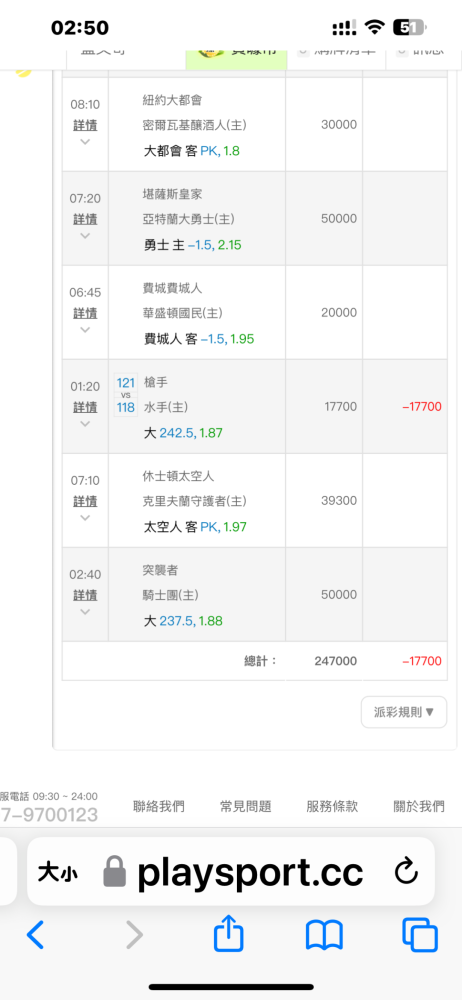
Task: Tap the lock icon in address bar
Action: [x=115, y=872]
